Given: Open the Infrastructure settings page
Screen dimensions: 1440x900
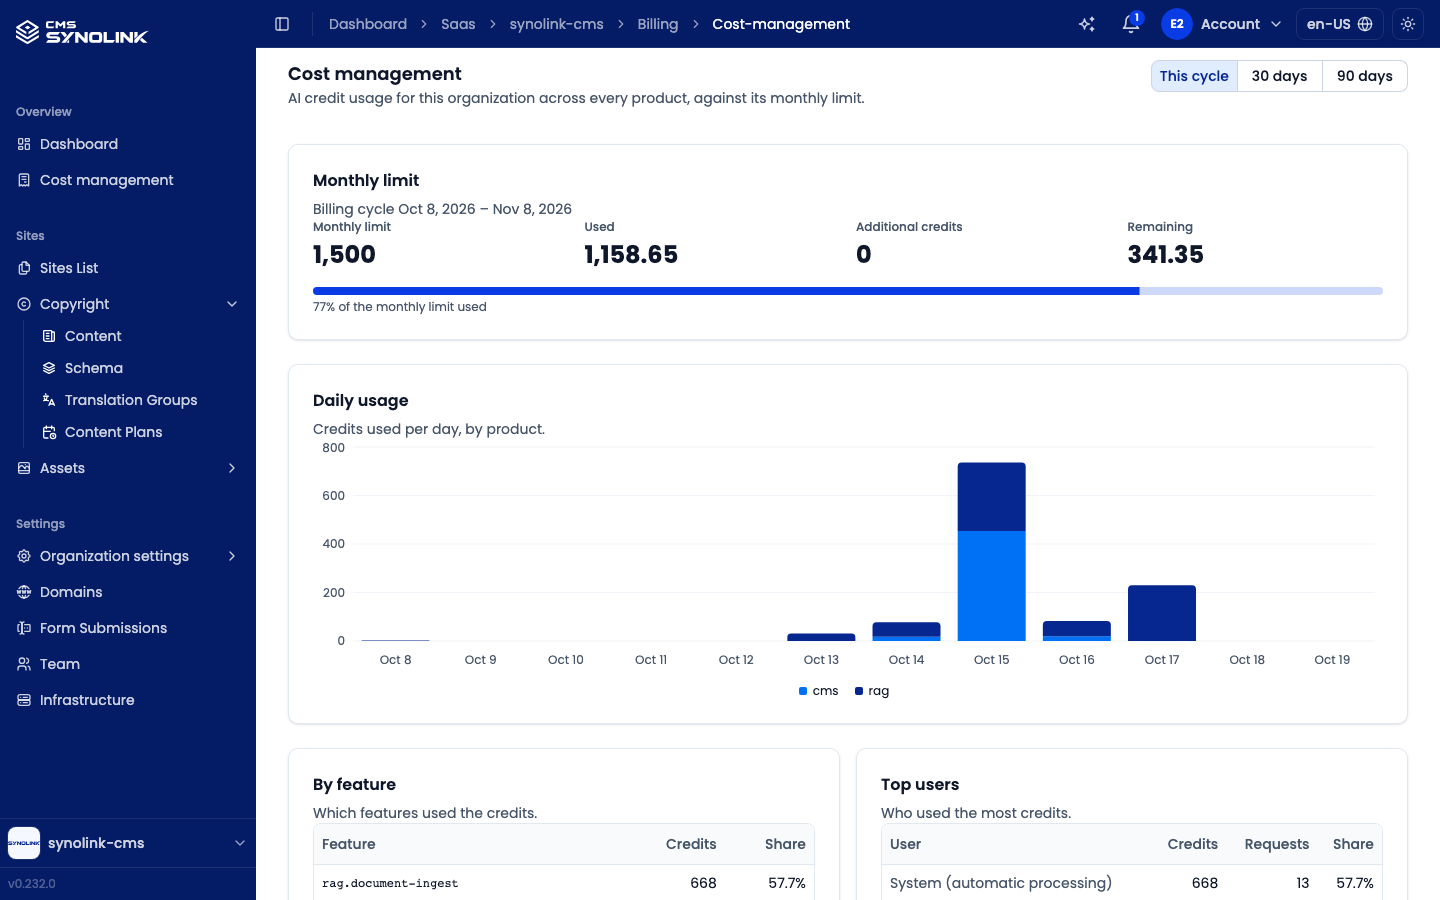Looking at the screenshot, I should pos(128,700).
